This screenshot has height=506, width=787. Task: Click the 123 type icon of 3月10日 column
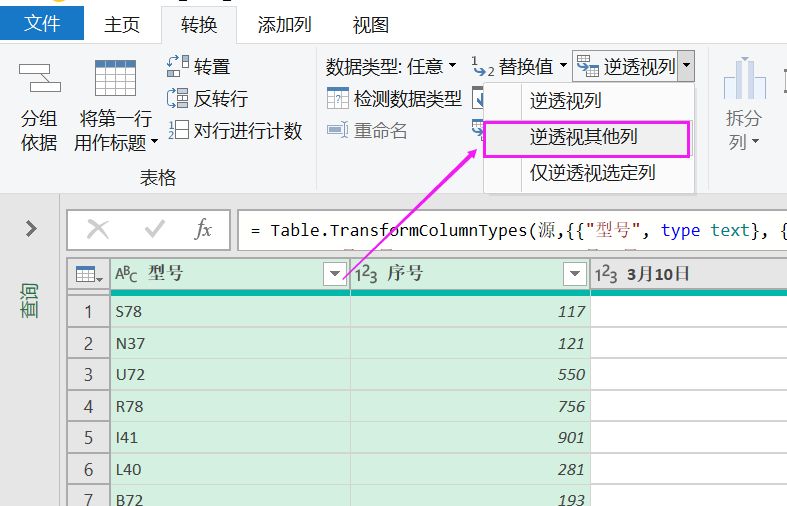pos(606,274)
